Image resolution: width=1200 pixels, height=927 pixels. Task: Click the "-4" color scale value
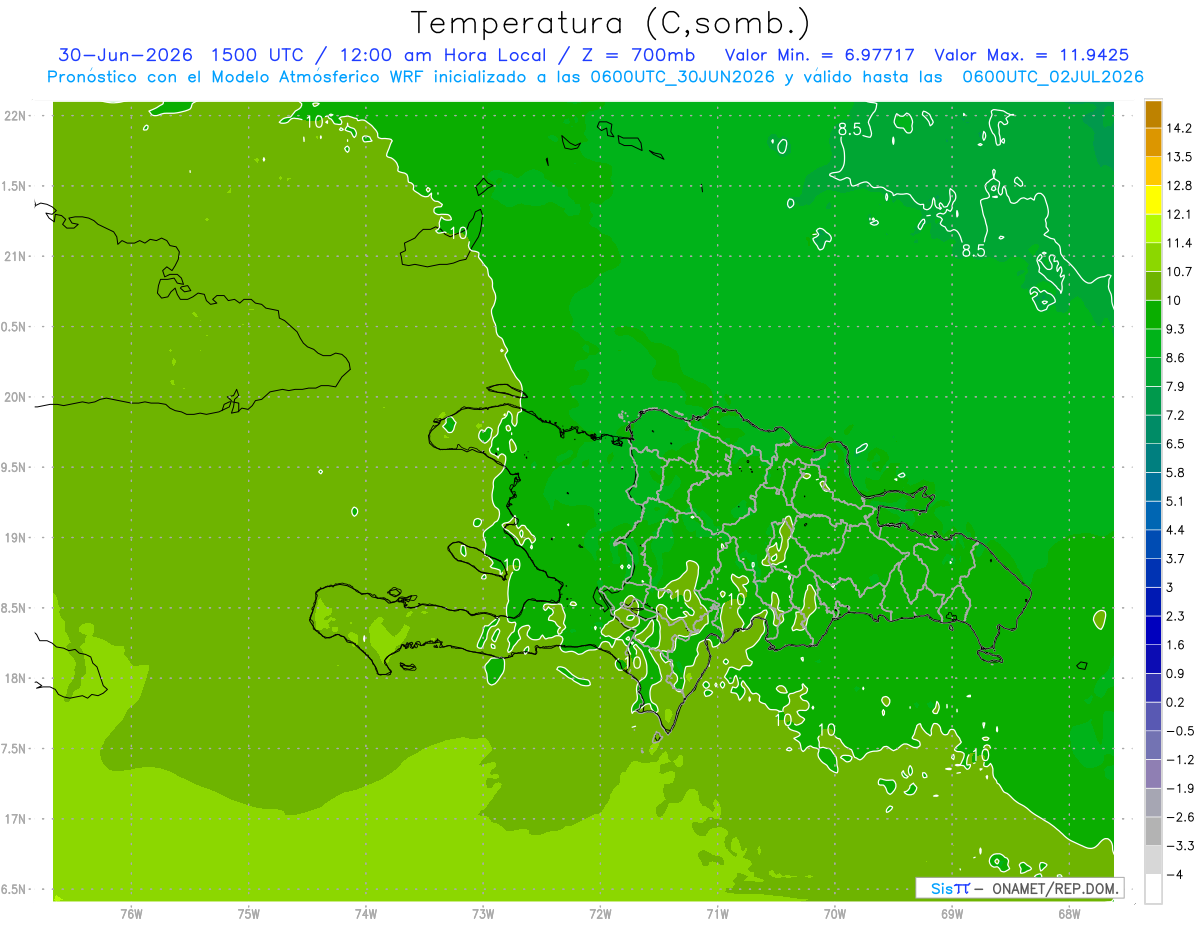[x=1175, y=874]
